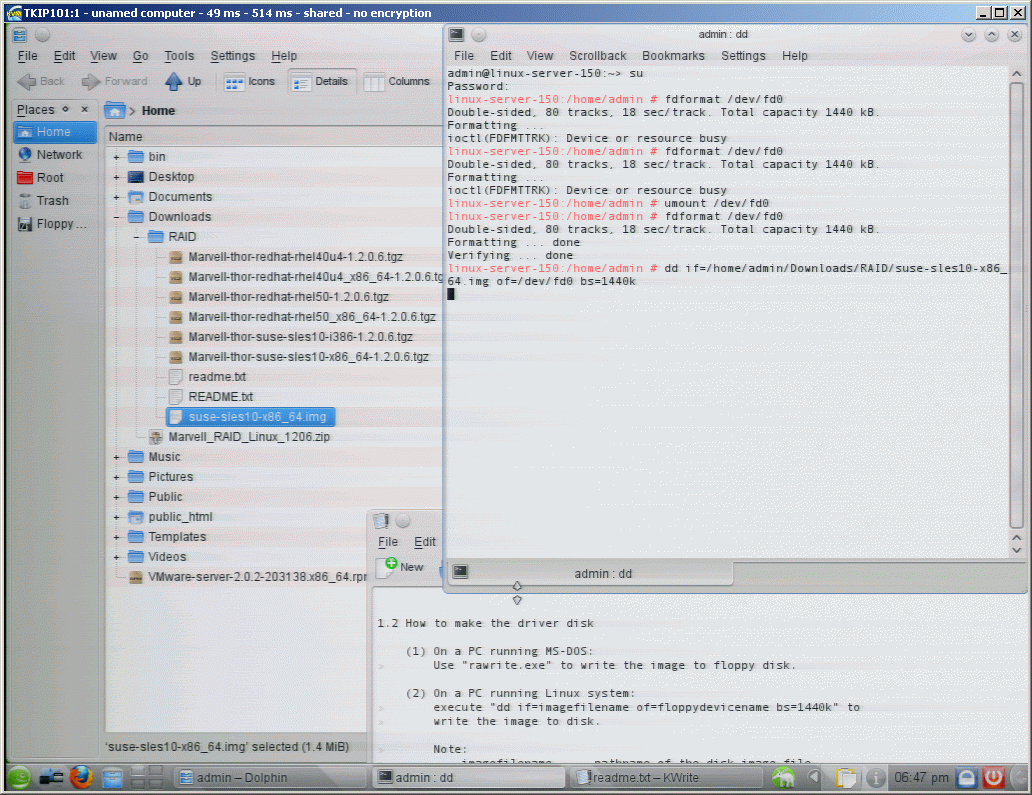
Task: Collapse the Downloads folder
Action: click(x=116, y=217)
